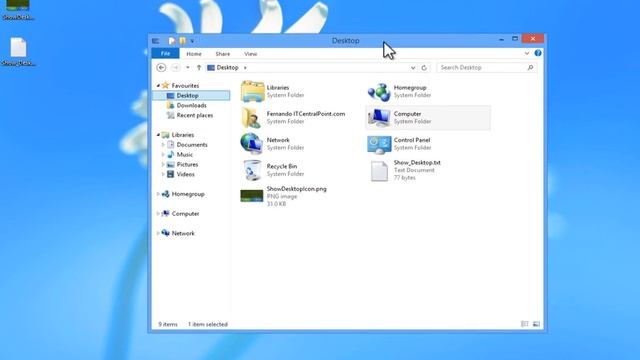Image resolution: width=640 pixels, height=360 pixels.
Task: Expand the ribbon with the chevron
Action: [x=527, y=53]
